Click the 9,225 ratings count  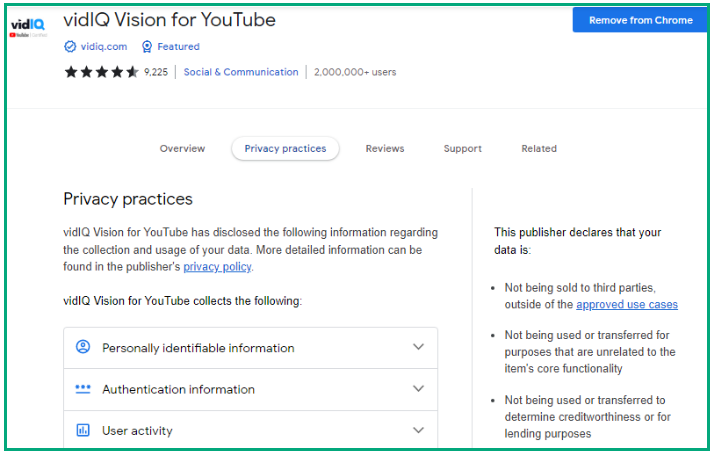click(156, 72)
